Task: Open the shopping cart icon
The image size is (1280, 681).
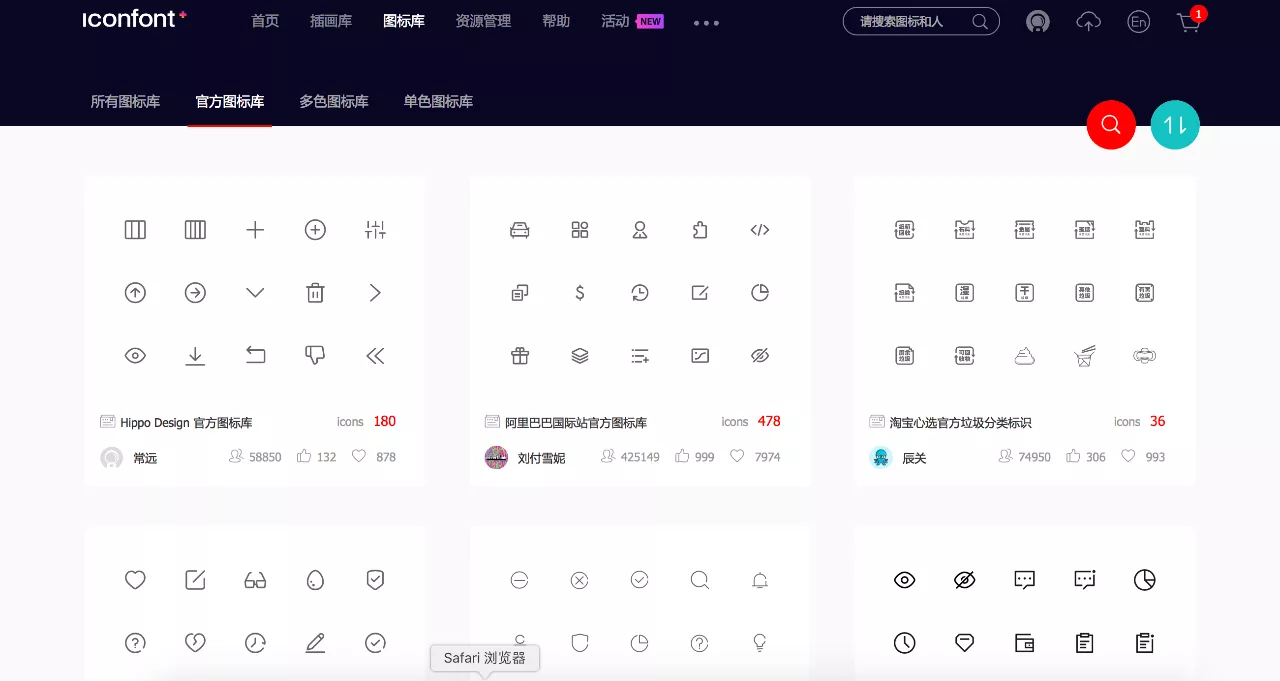Action: tap(1189, 22)
